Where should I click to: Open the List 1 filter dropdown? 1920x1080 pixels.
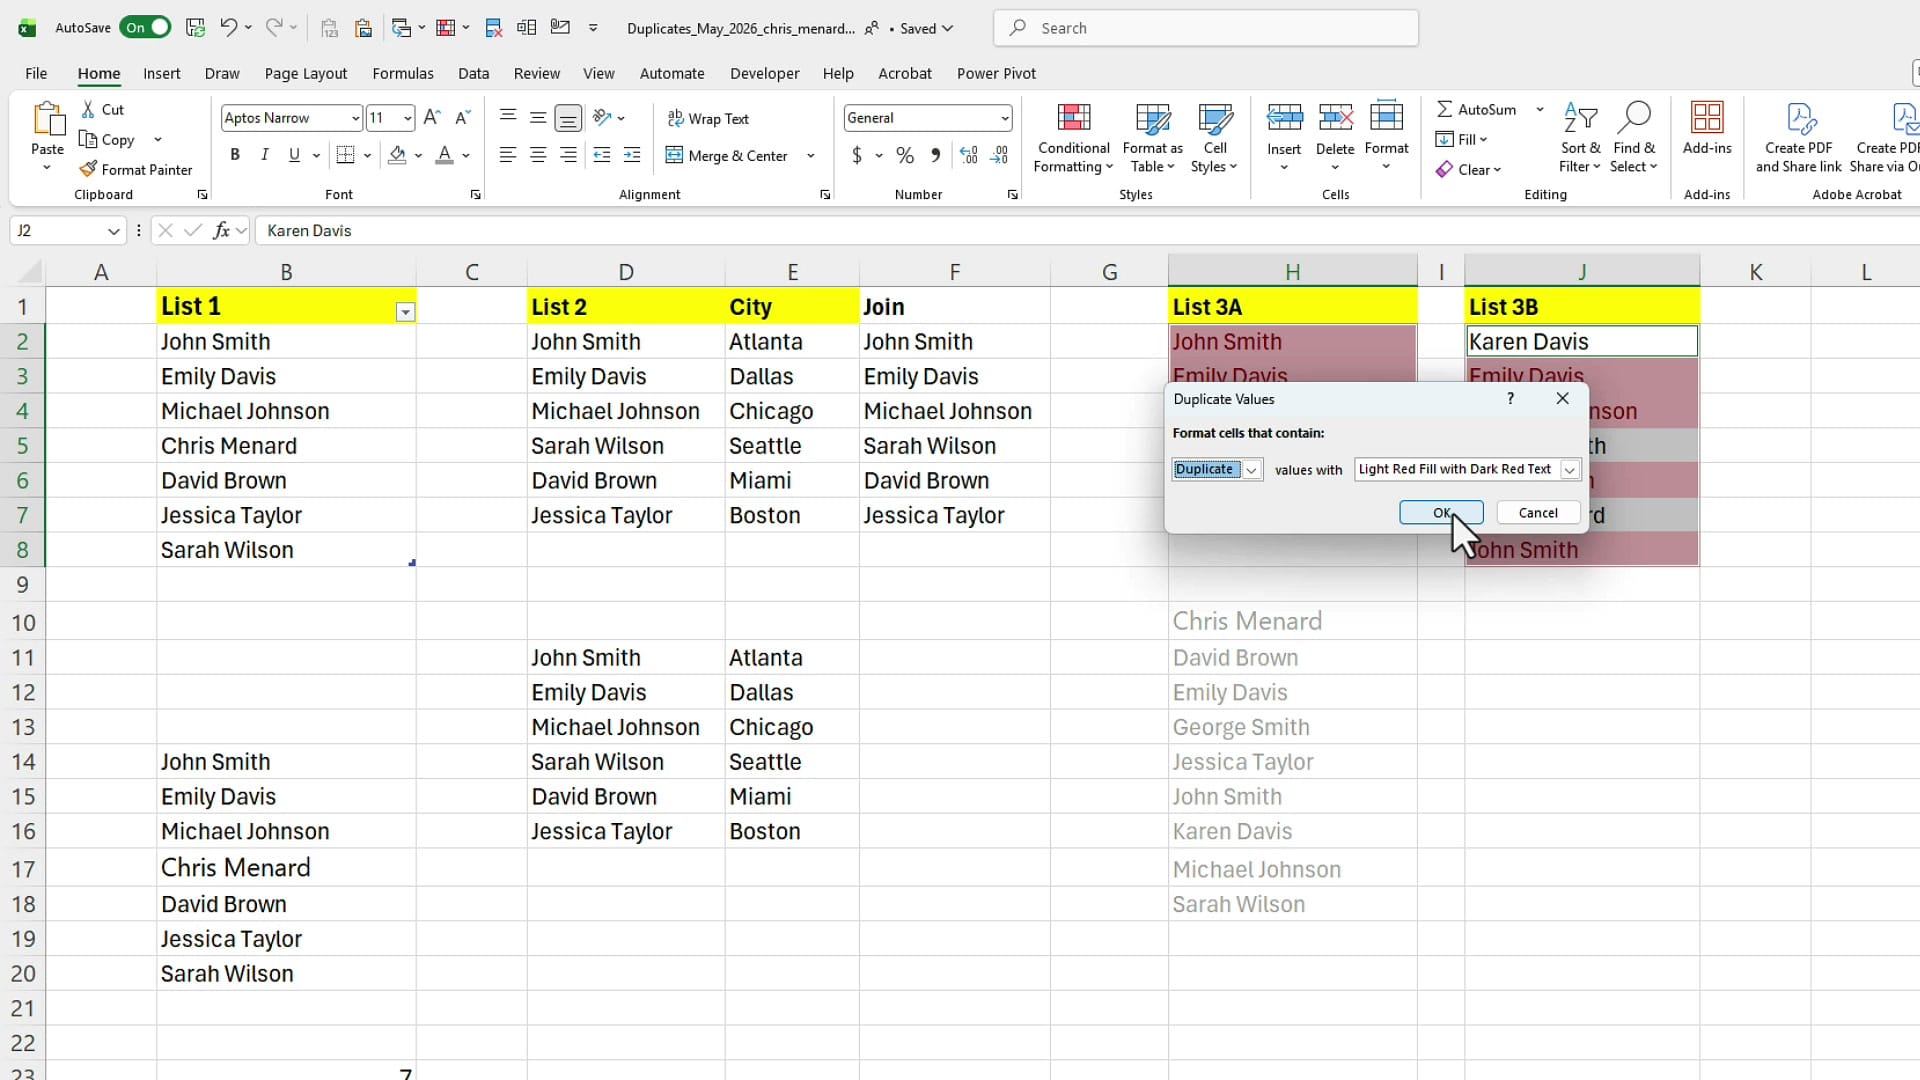405,312
